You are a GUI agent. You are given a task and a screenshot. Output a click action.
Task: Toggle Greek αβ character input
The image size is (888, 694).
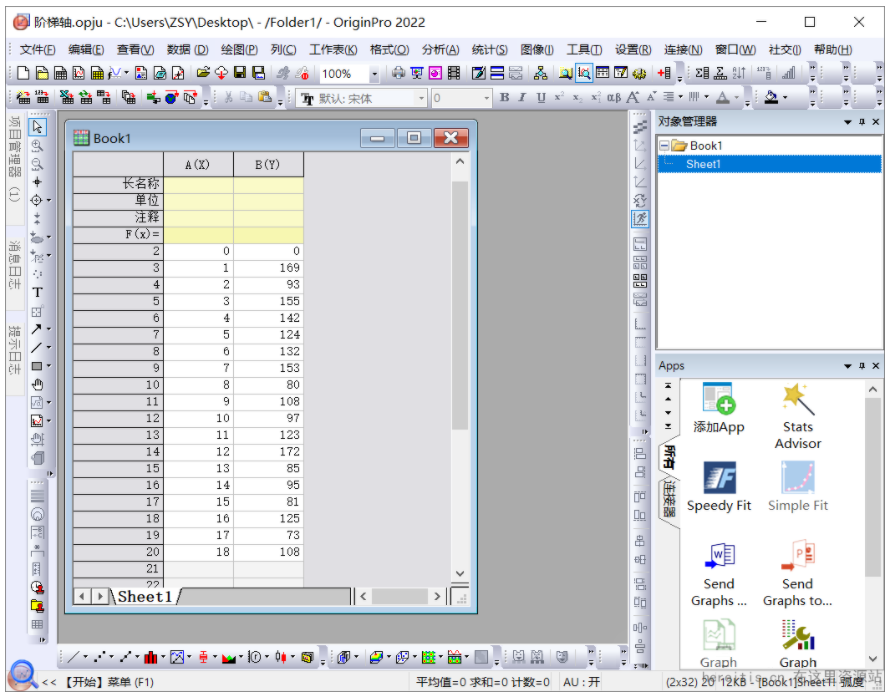(x=614, y=97)
